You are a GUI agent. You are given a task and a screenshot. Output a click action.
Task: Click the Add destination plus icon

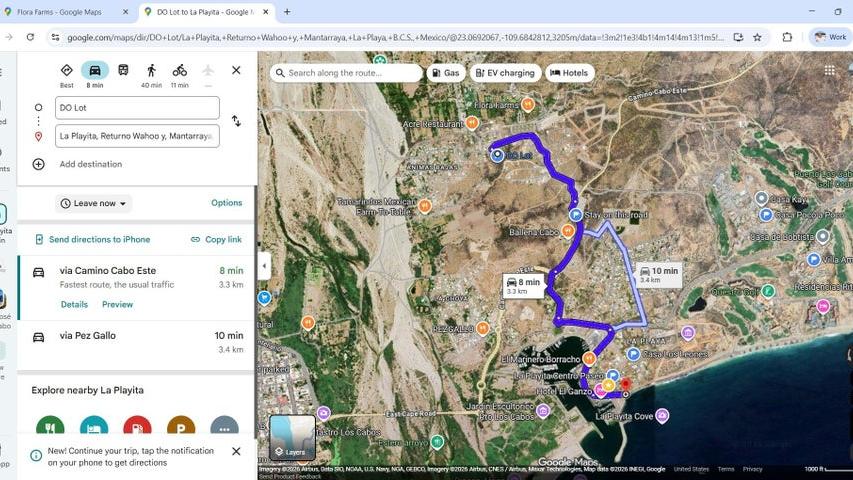pyautogui.click(x=39, y=164)
